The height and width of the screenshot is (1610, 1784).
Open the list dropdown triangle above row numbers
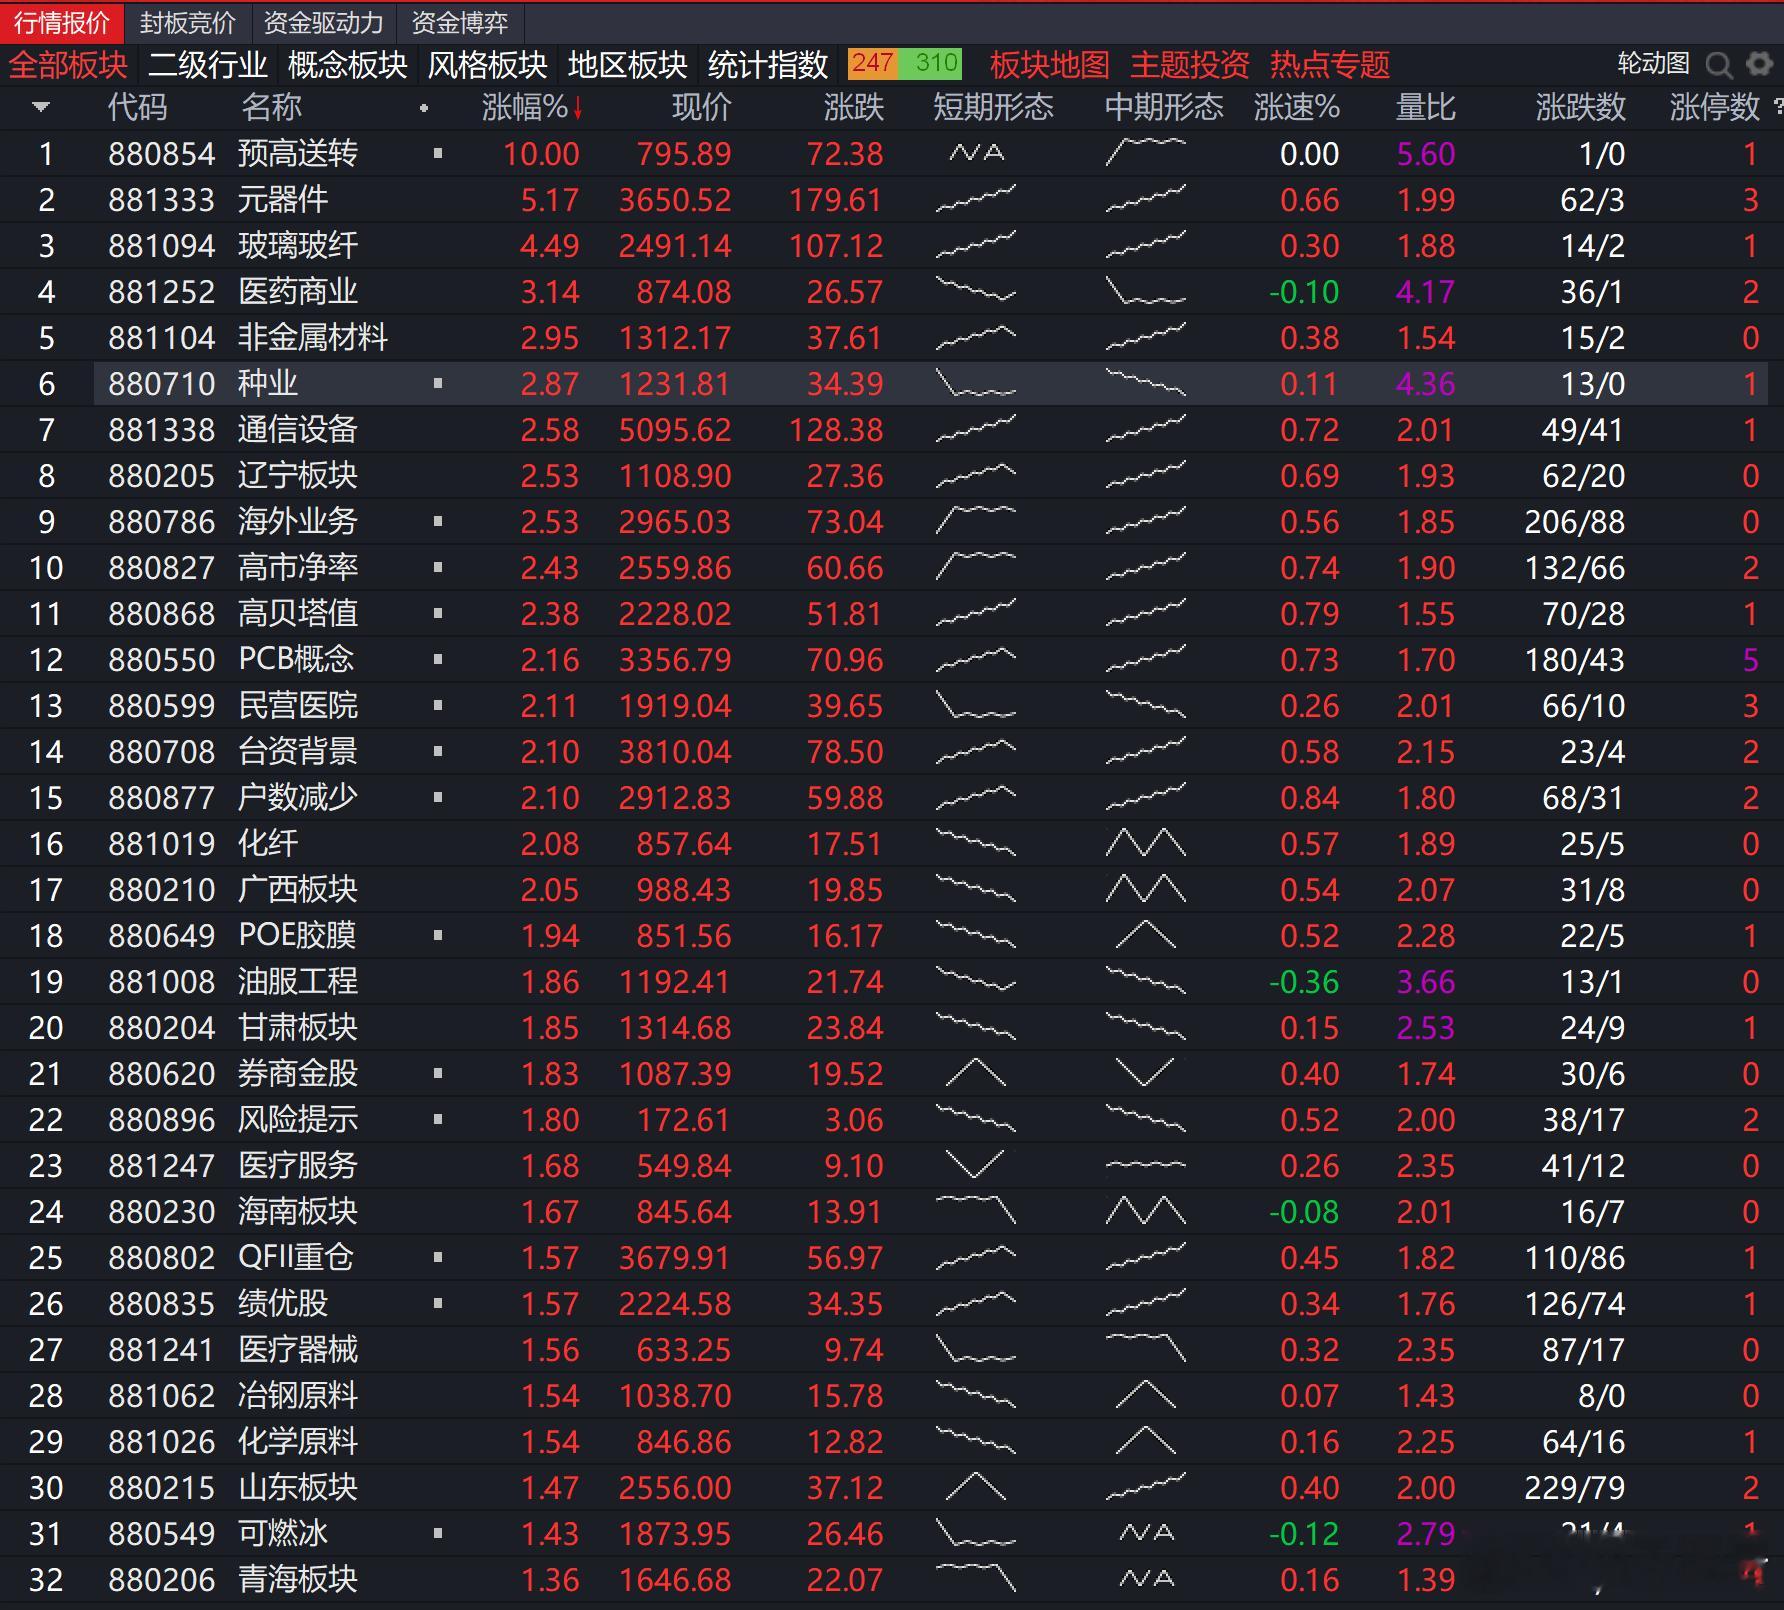coord(41,106)
